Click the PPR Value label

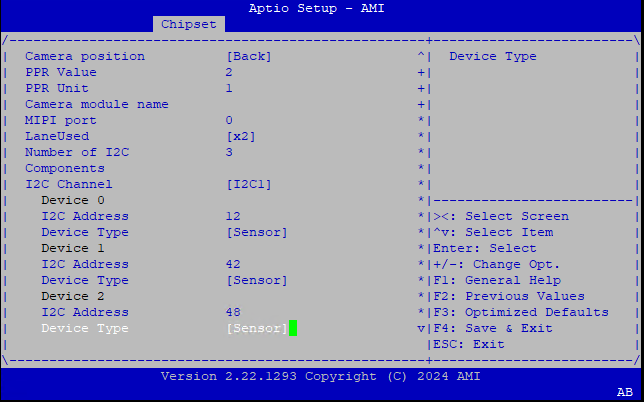coord(61,72)
